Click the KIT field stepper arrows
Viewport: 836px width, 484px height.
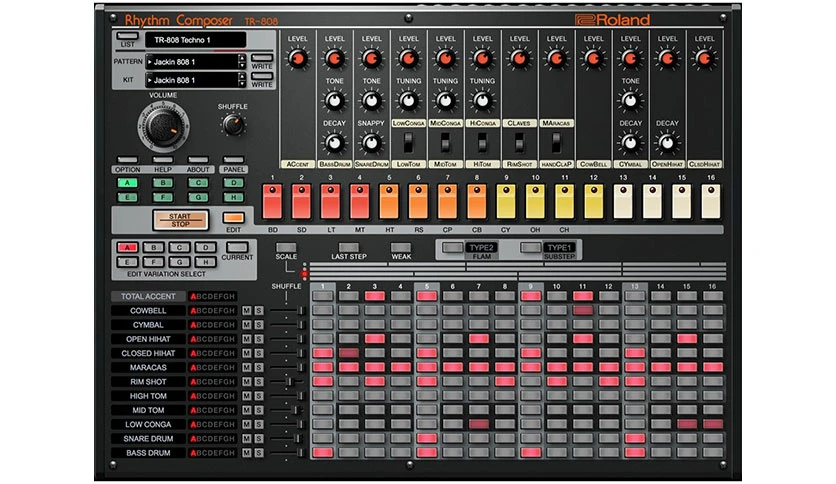[242, 80]
